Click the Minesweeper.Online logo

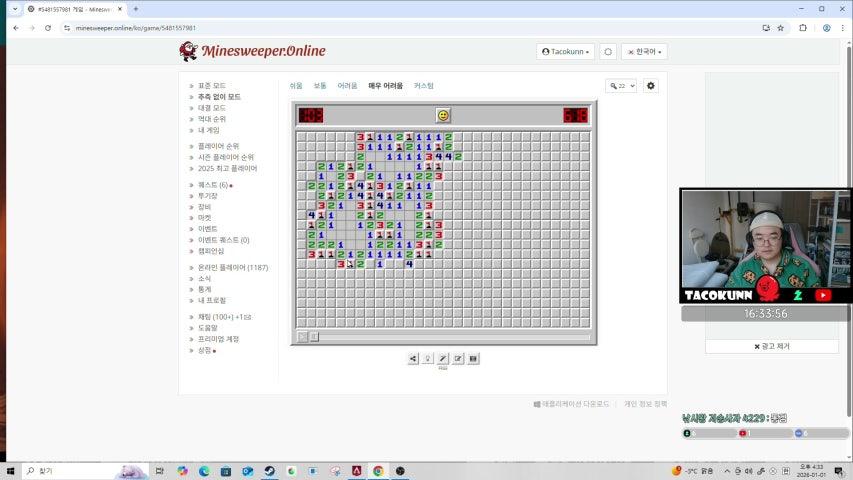[x=252, y=51]
